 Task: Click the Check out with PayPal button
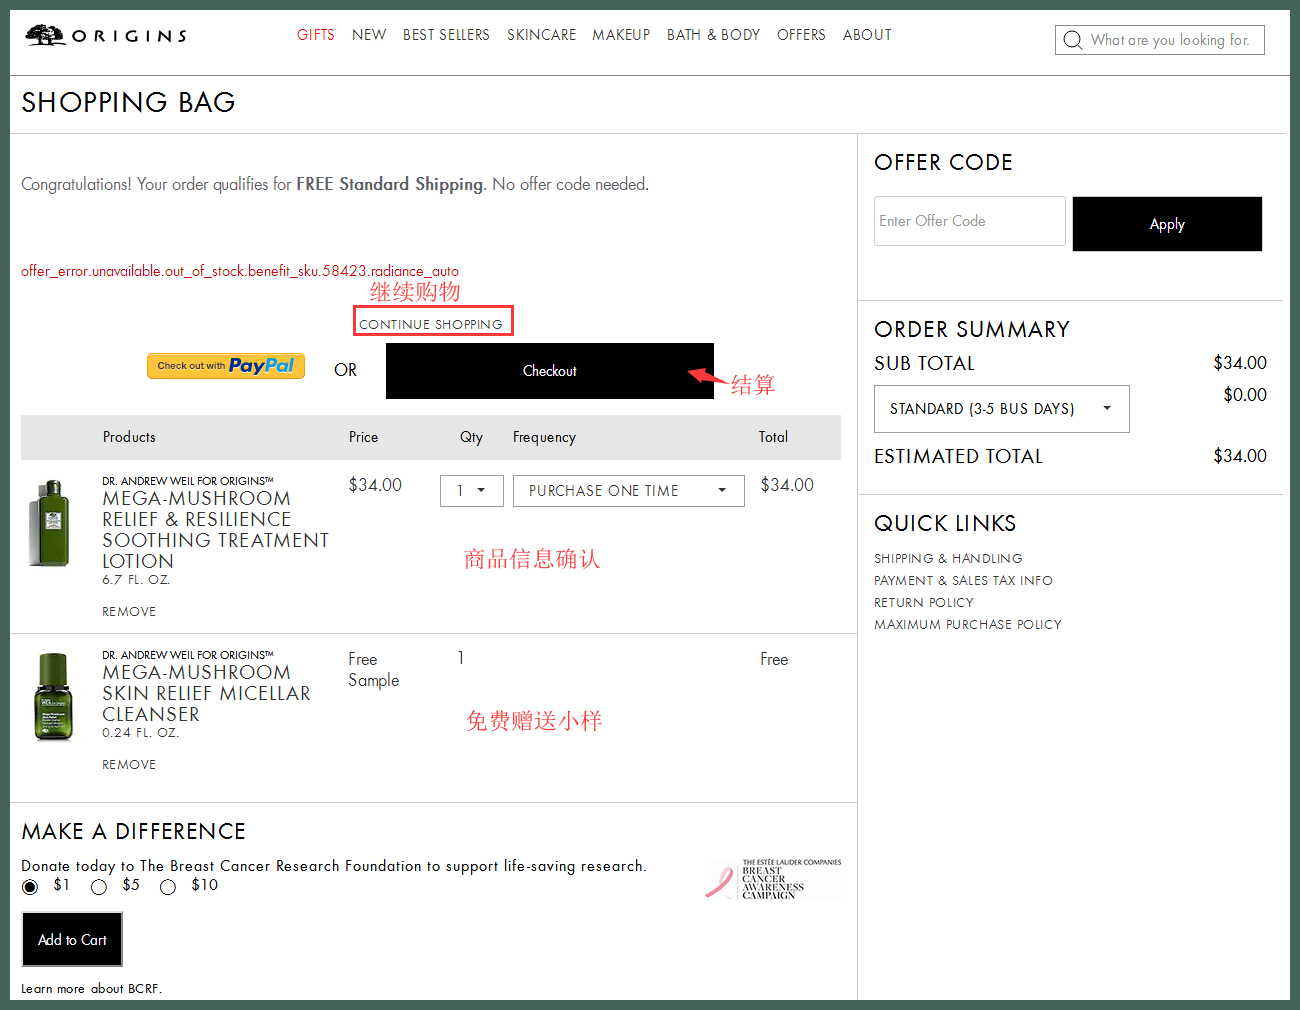point(226,366)
